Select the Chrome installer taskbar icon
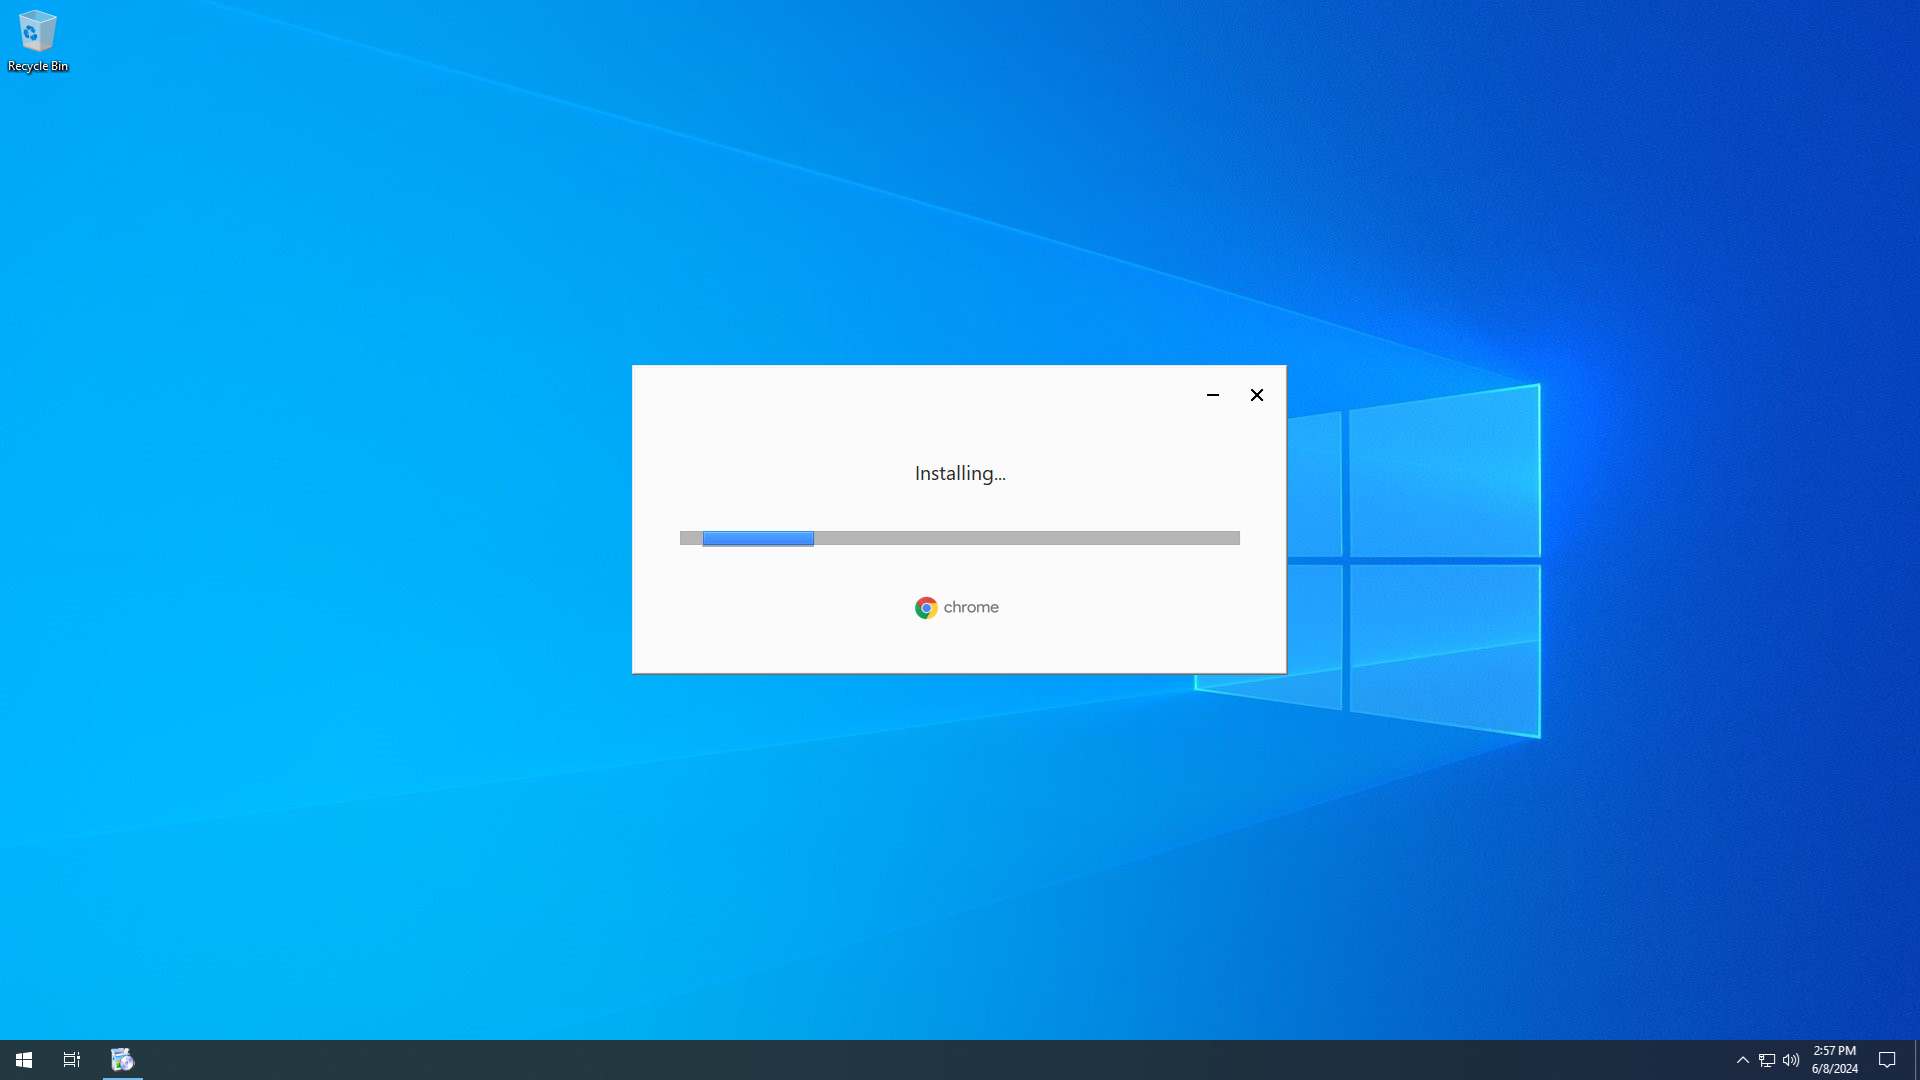This screenshot has height=1080, width=1920. pyautogui.click(x=122, y=1060)
